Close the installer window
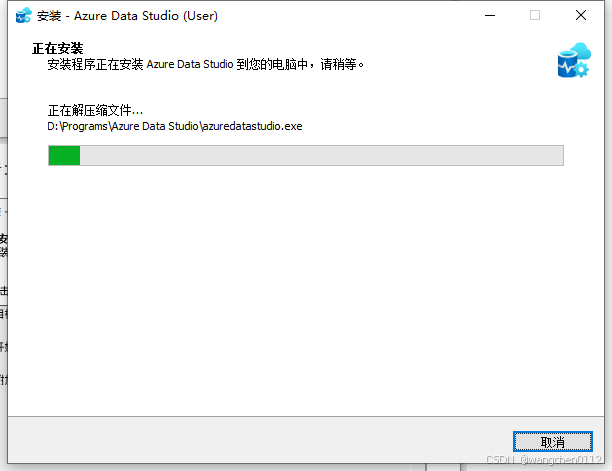612x471 pixels. point(581,16)
